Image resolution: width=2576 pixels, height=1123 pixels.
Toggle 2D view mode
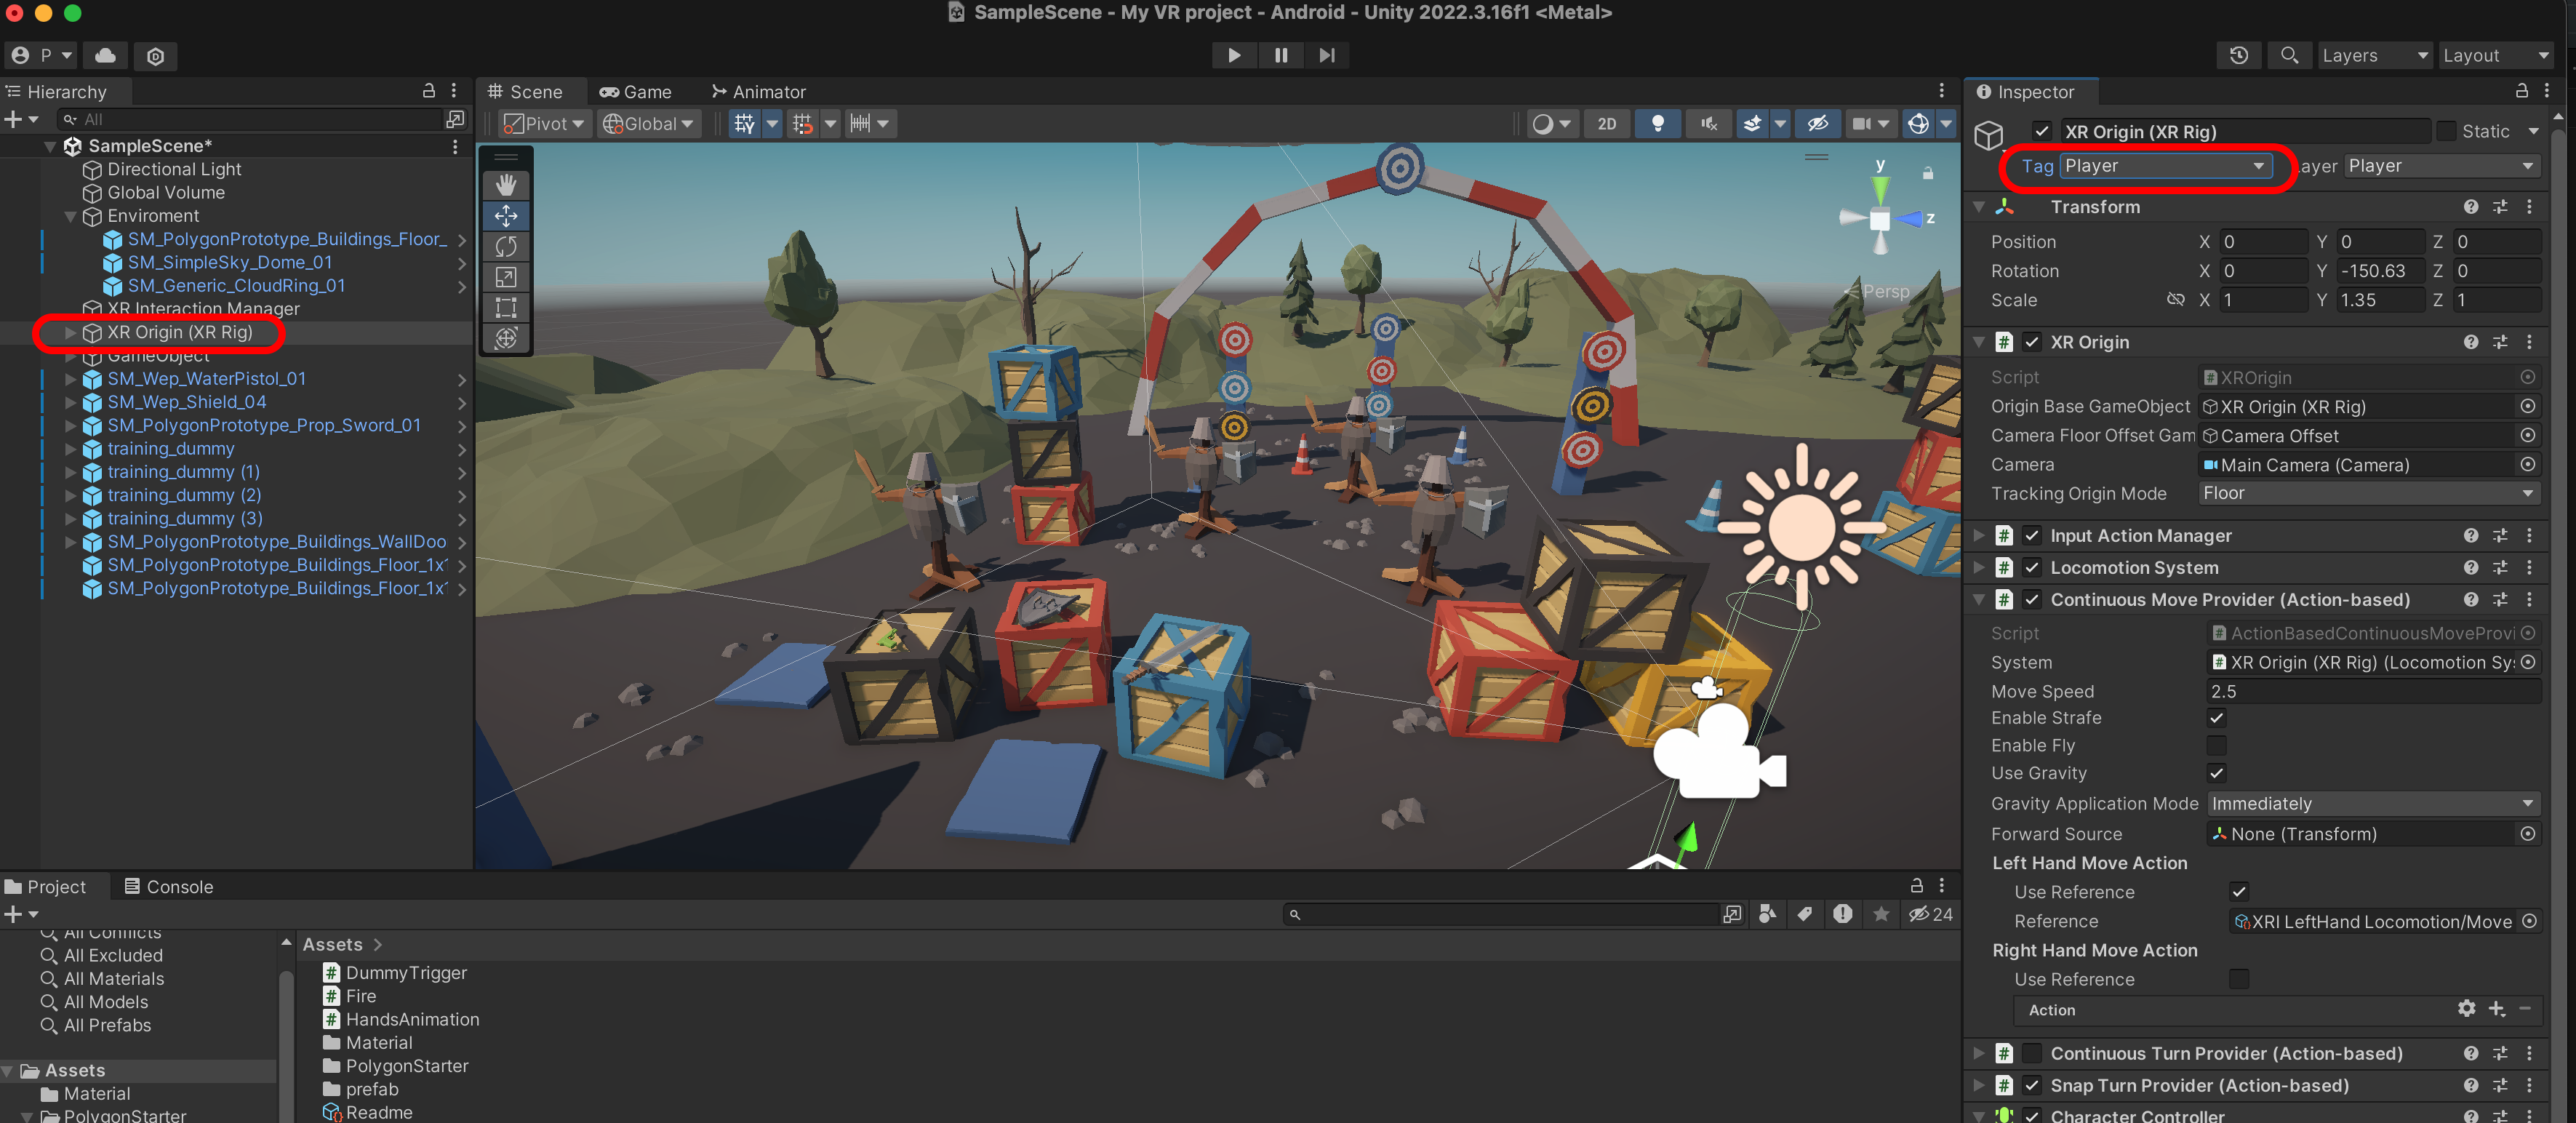(x=1606, y=123)
